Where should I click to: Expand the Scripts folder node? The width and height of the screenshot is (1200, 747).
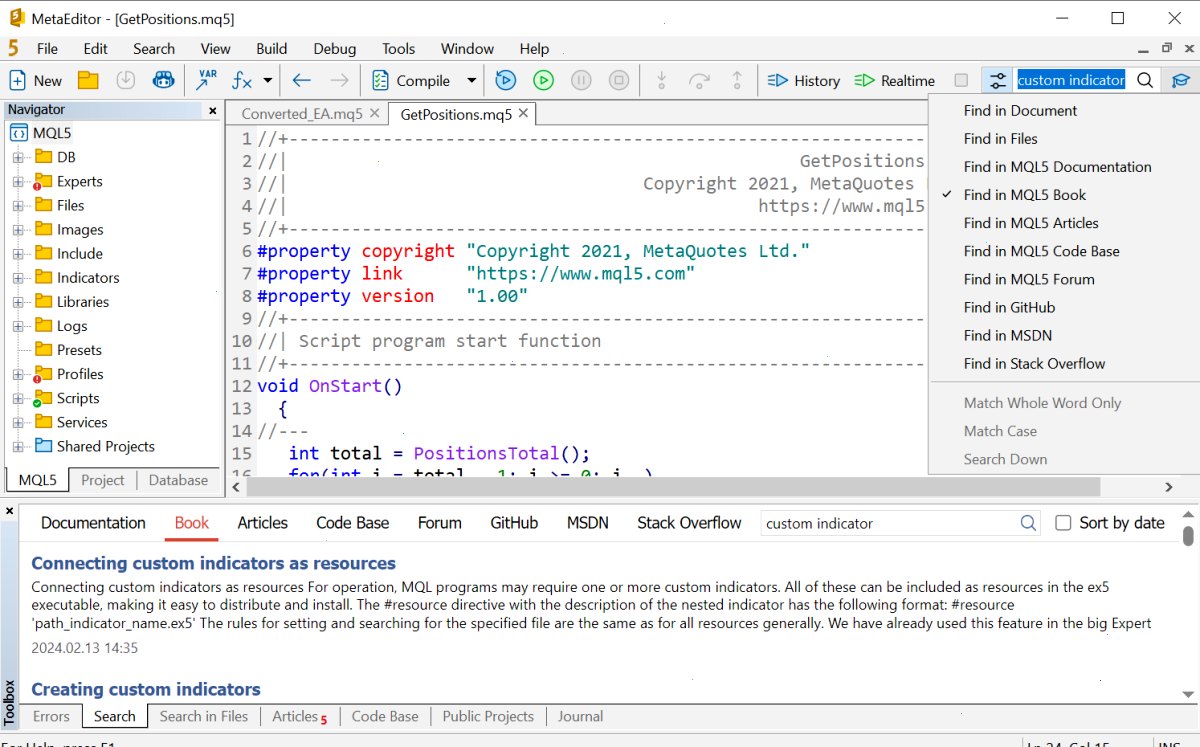(17, 398)
